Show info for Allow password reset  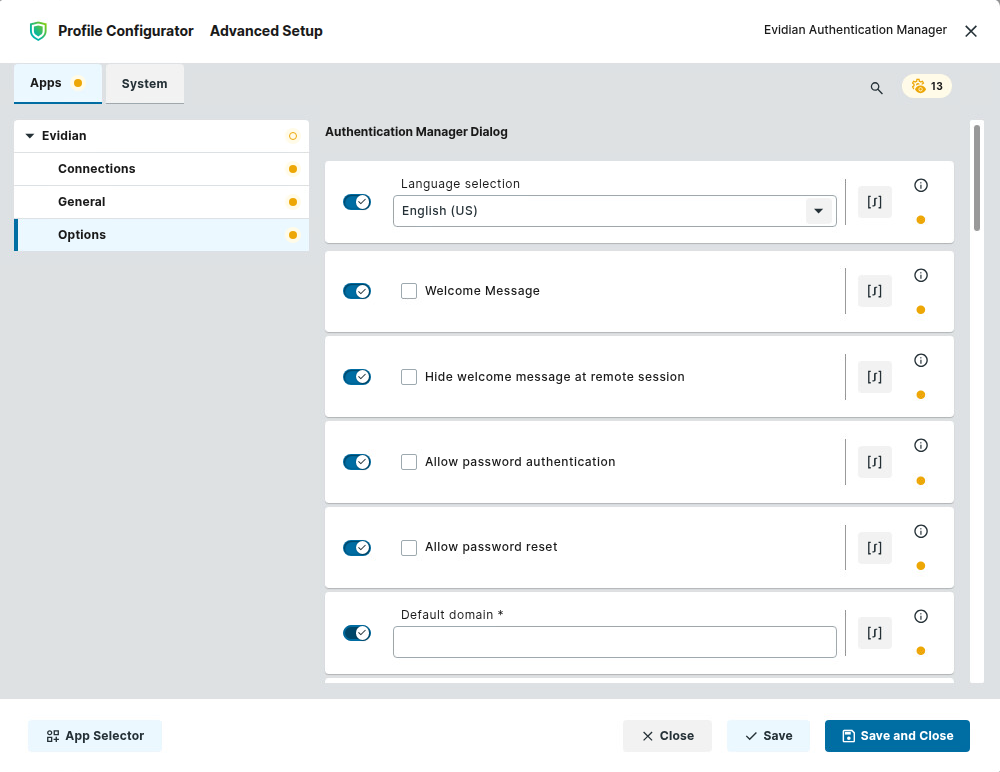click(x=920, y=531)
